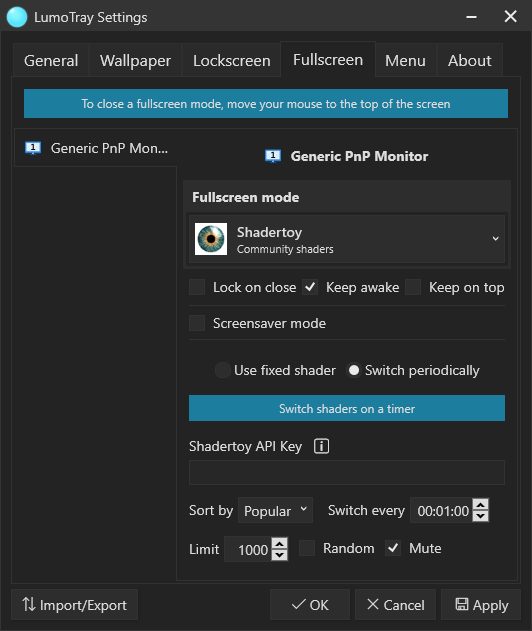The image size is (532, 631).
Task: Click the fullscreen close hint banner
Action: pos(266,104)
